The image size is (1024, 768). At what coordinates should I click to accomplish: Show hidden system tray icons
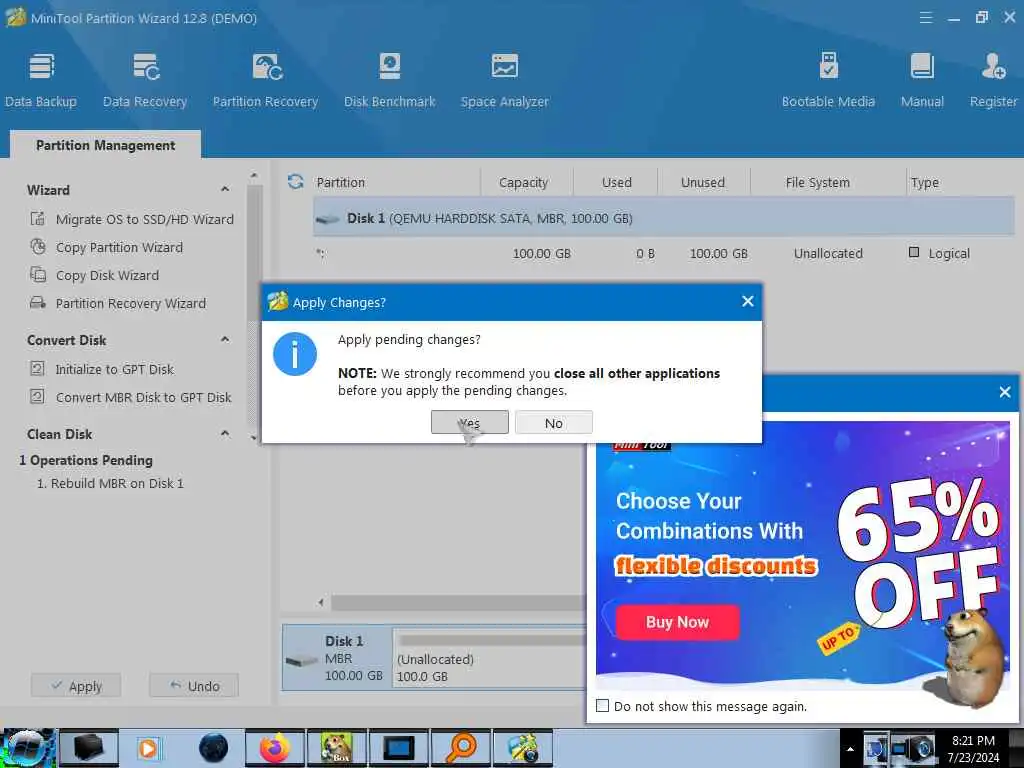[x=850, y=749]
